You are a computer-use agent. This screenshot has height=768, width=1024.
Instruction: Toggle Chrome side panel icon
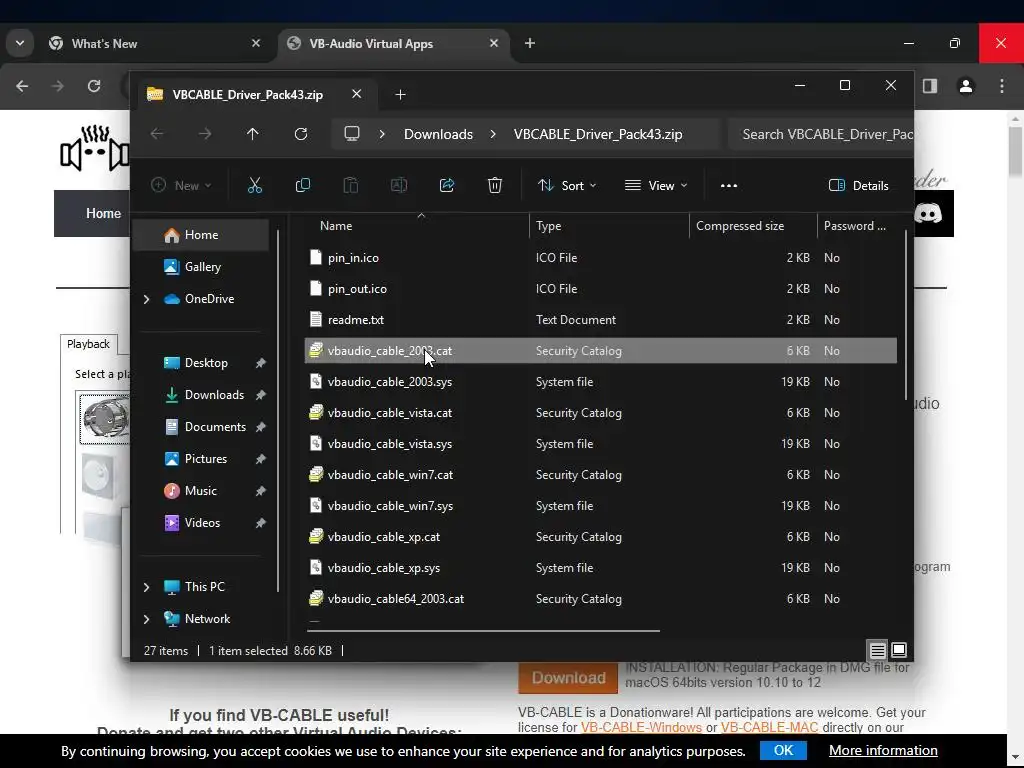click(930, 86)
